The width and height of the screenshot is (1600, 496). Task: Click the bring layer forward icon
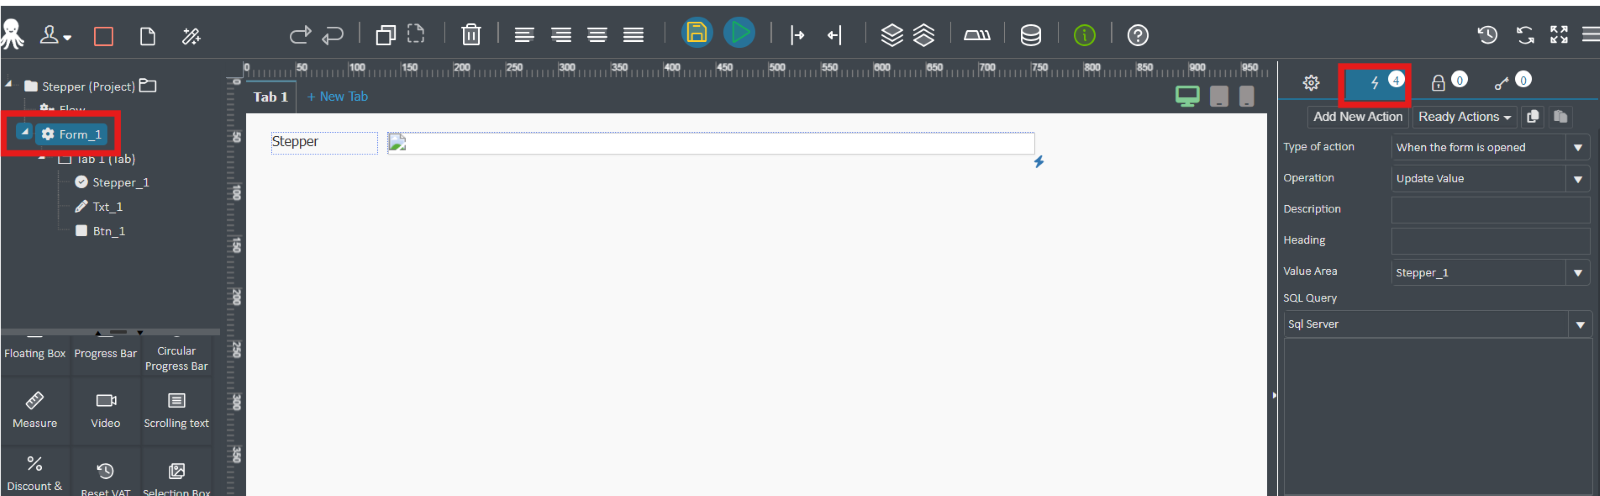pyautogui.click(x=924, y=35)
